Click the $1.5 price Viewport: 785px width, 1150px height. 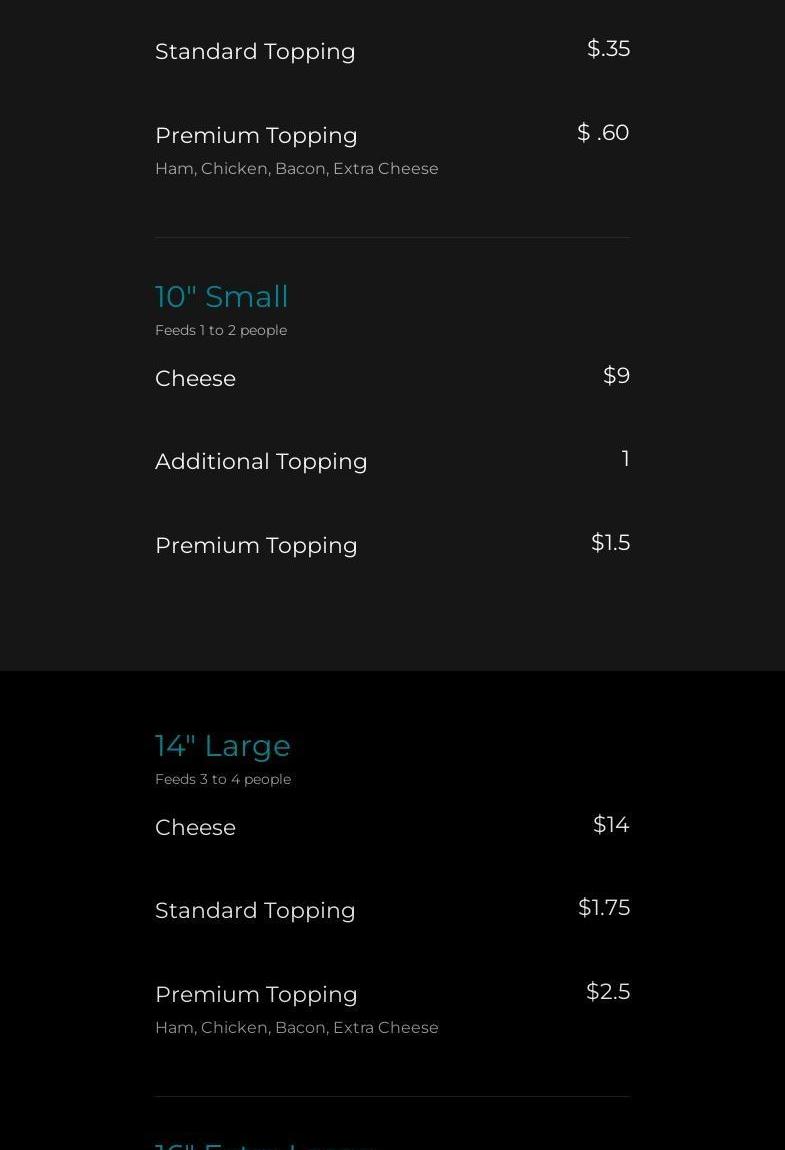pyautogui.click(x=610, y=543)
